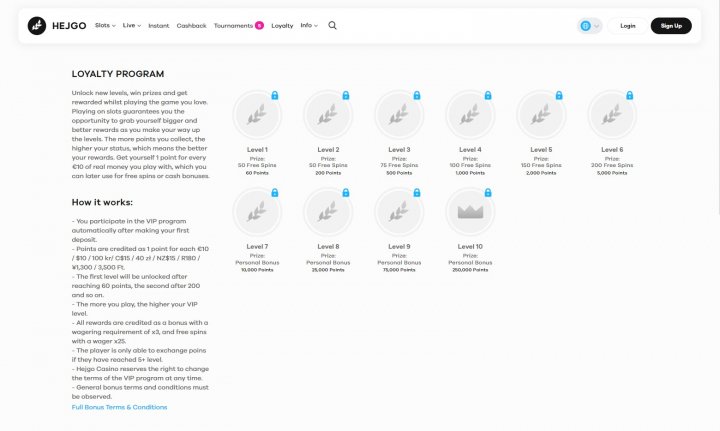
Task: Open the Instant games menu item
Action: [x=159, y=26]
